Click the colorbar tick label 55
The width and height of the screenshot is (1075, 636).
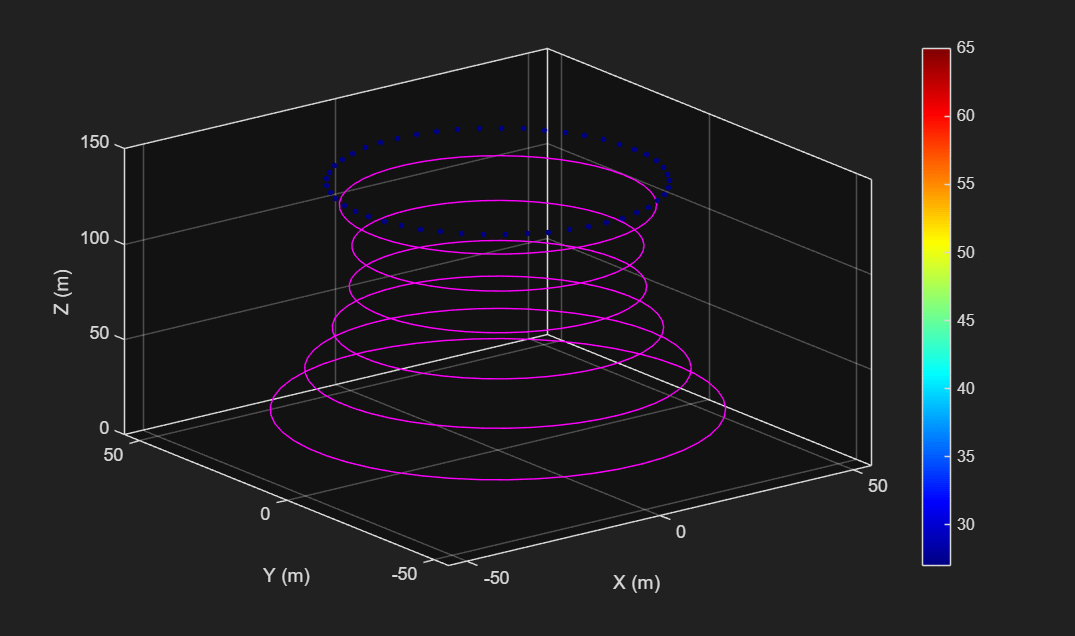[965, 184]
